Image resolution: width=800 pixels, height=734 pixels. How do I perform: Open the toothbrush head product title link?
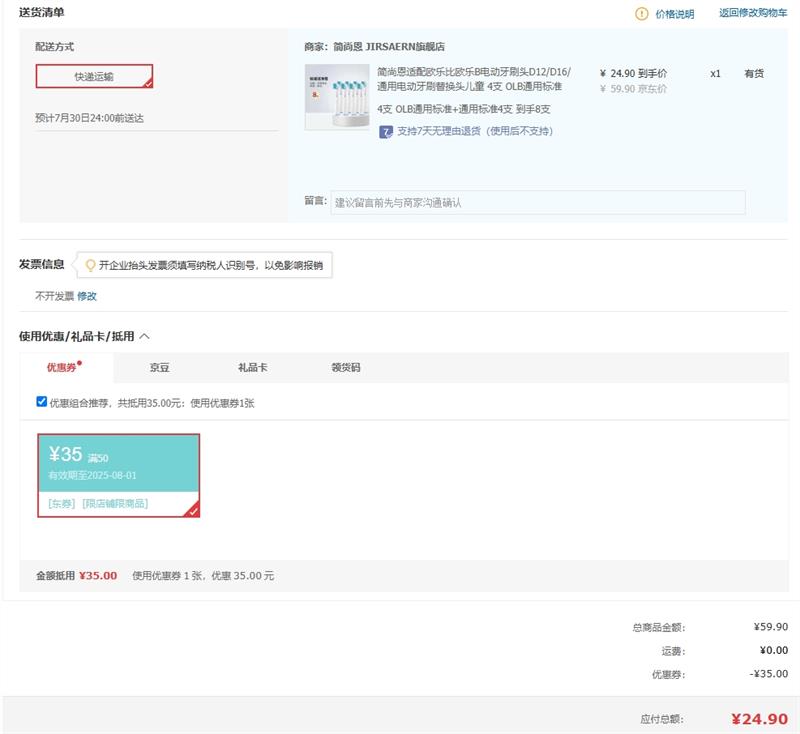coord(474,79)
